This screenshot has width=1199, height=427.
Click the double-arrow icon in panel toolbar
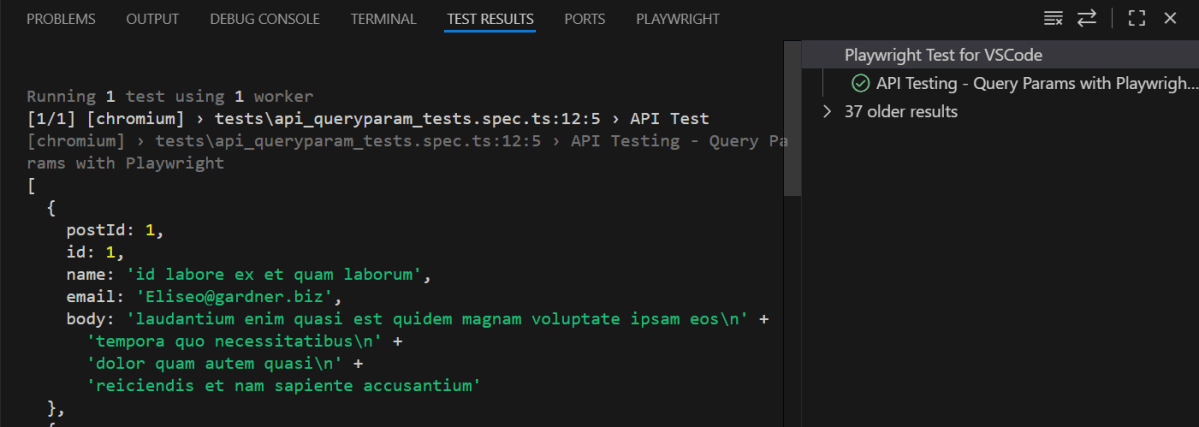coord(1086,18)
